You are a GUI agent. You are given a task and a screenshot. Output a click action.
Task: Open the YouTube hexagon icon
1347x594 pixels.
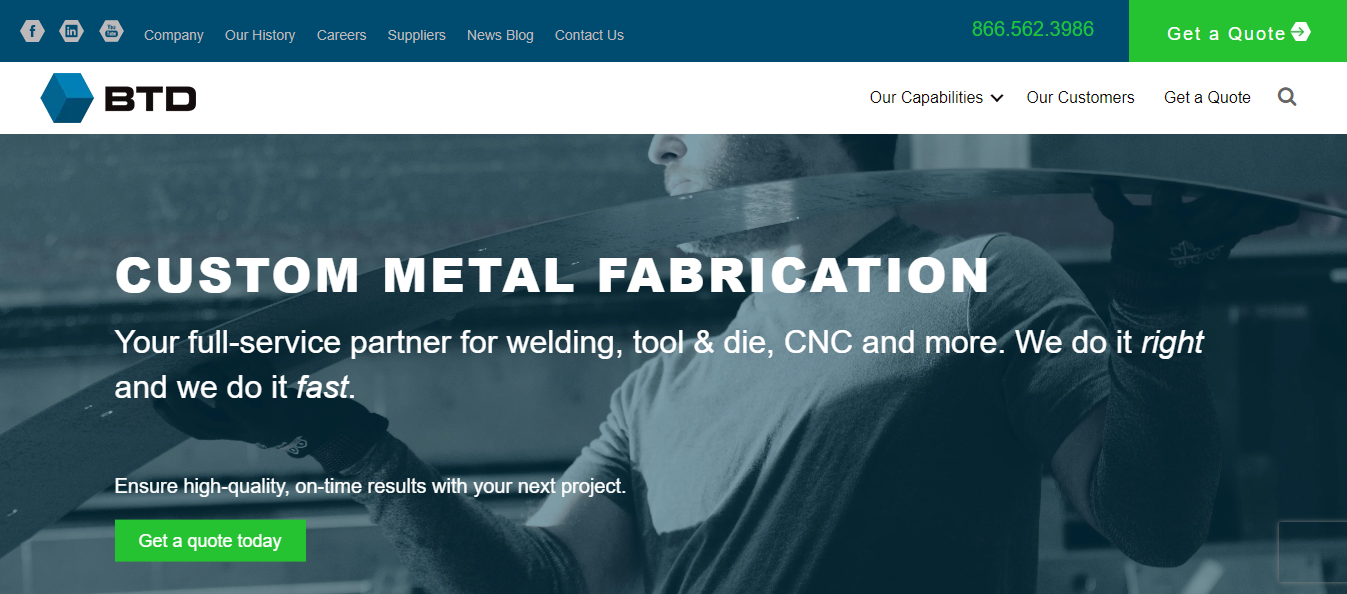111,31
